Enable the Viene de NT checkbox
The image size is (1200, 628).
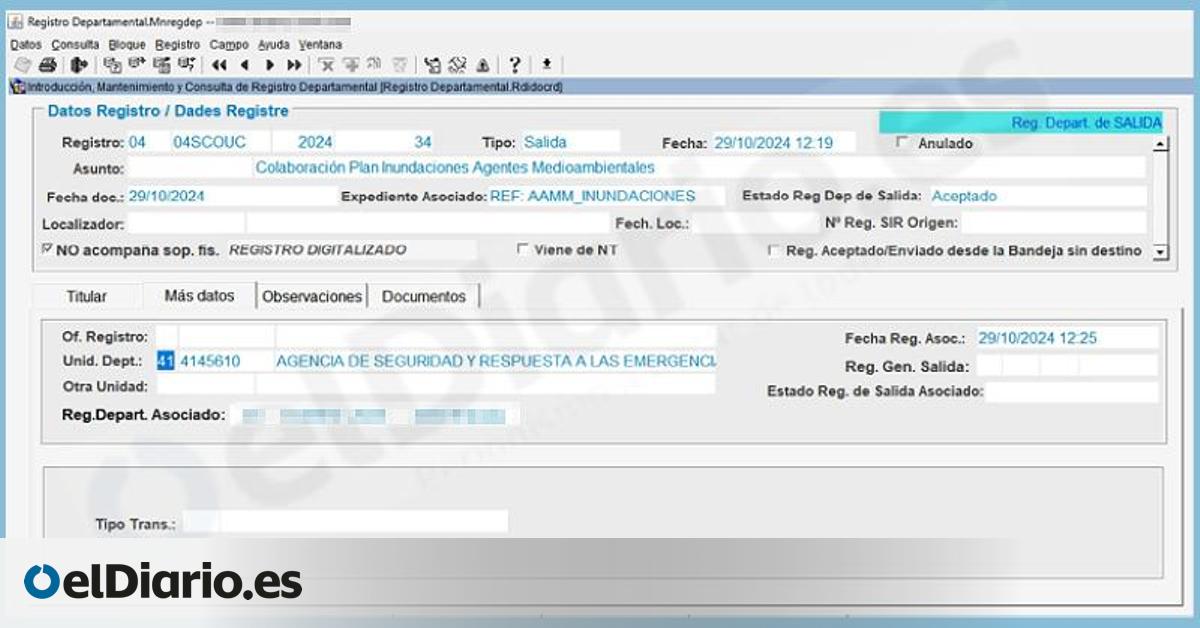[x=521, y=250]
